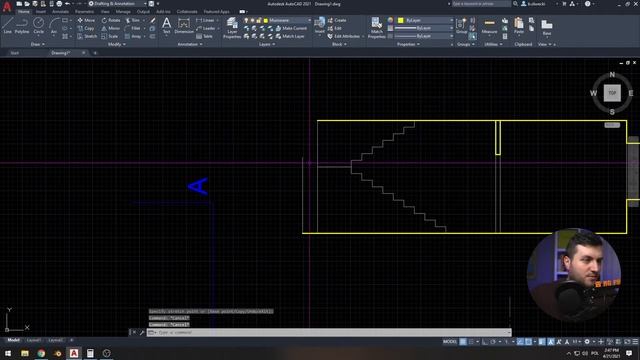Click Edit Attributes in Block panel
The image size is (640, 360).
click(x=344, y=36)
